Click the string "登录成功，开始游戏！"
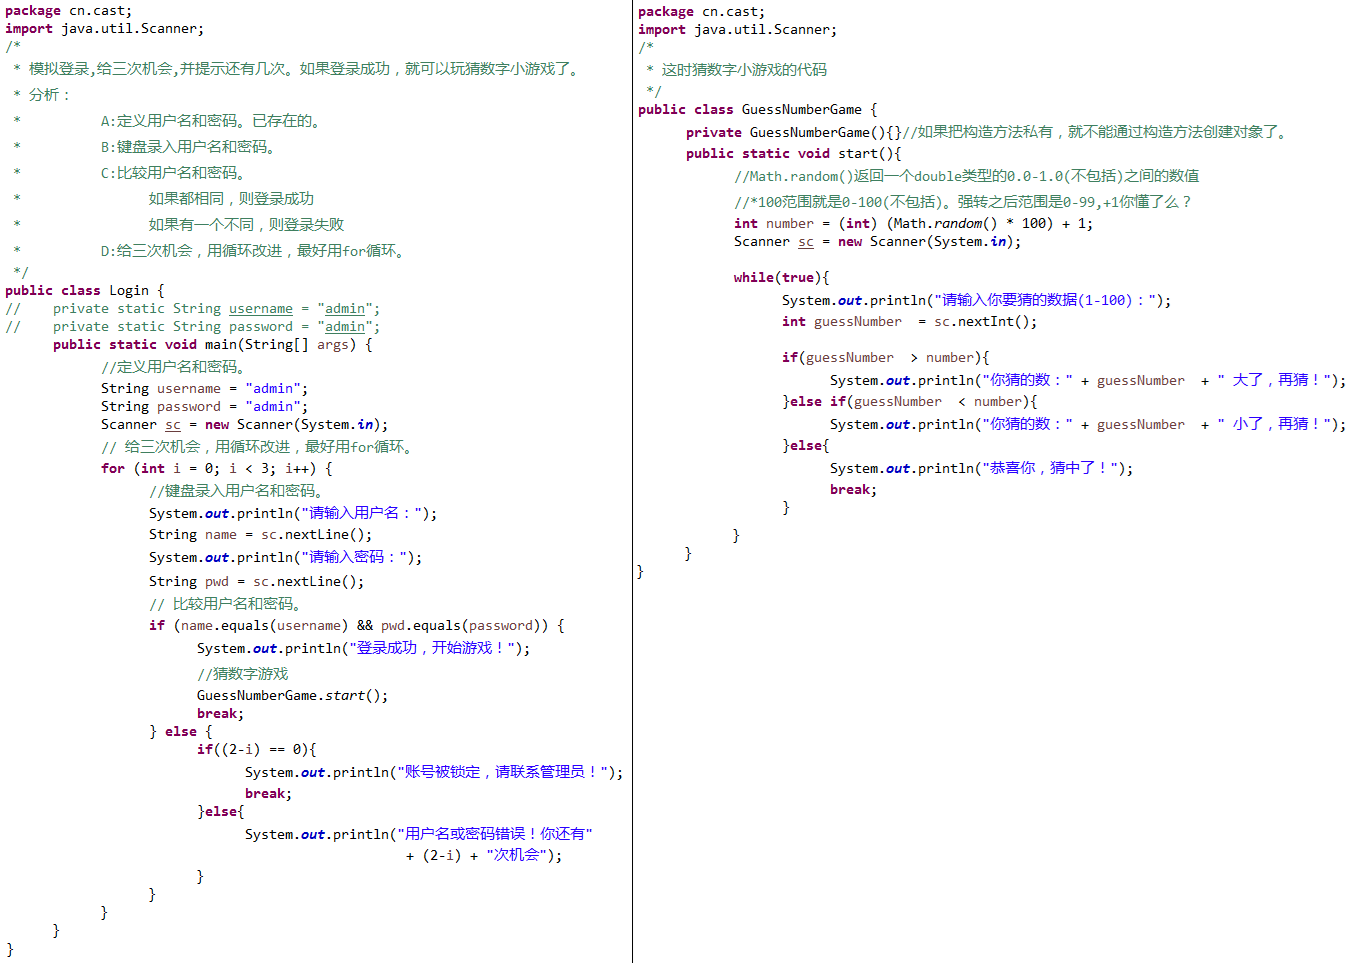 coord(436,649)
